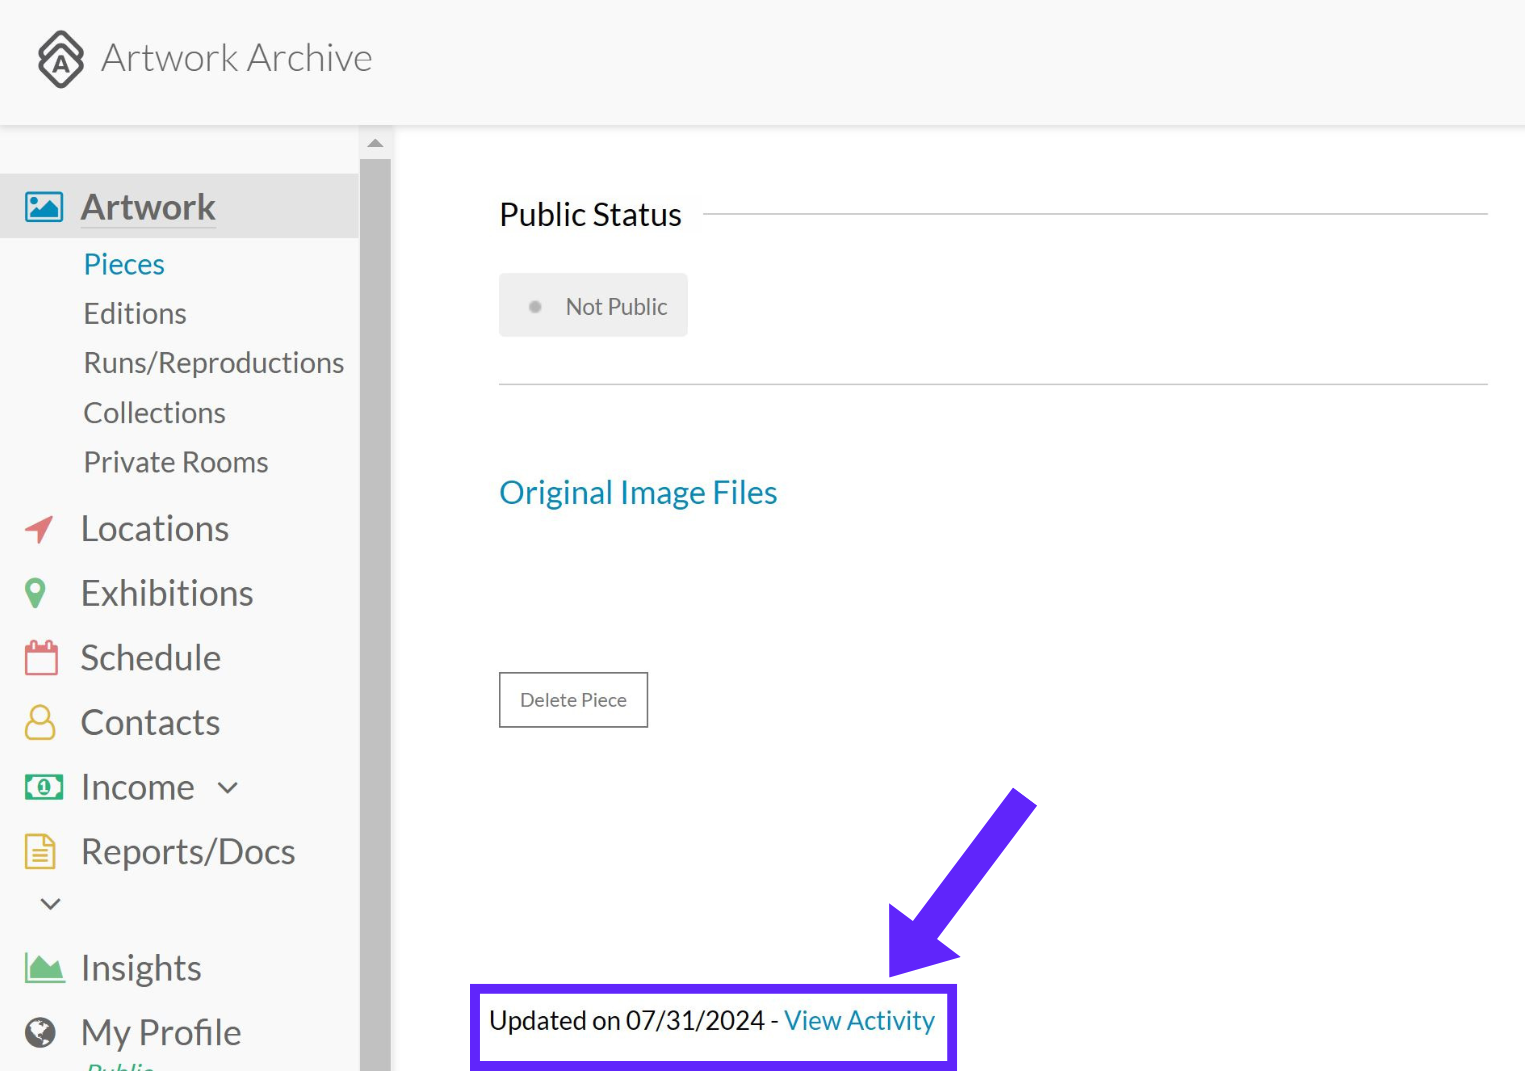Open the Pieces menu item
Viewport: 1525px width, 1071px height.
coord(124,264)
